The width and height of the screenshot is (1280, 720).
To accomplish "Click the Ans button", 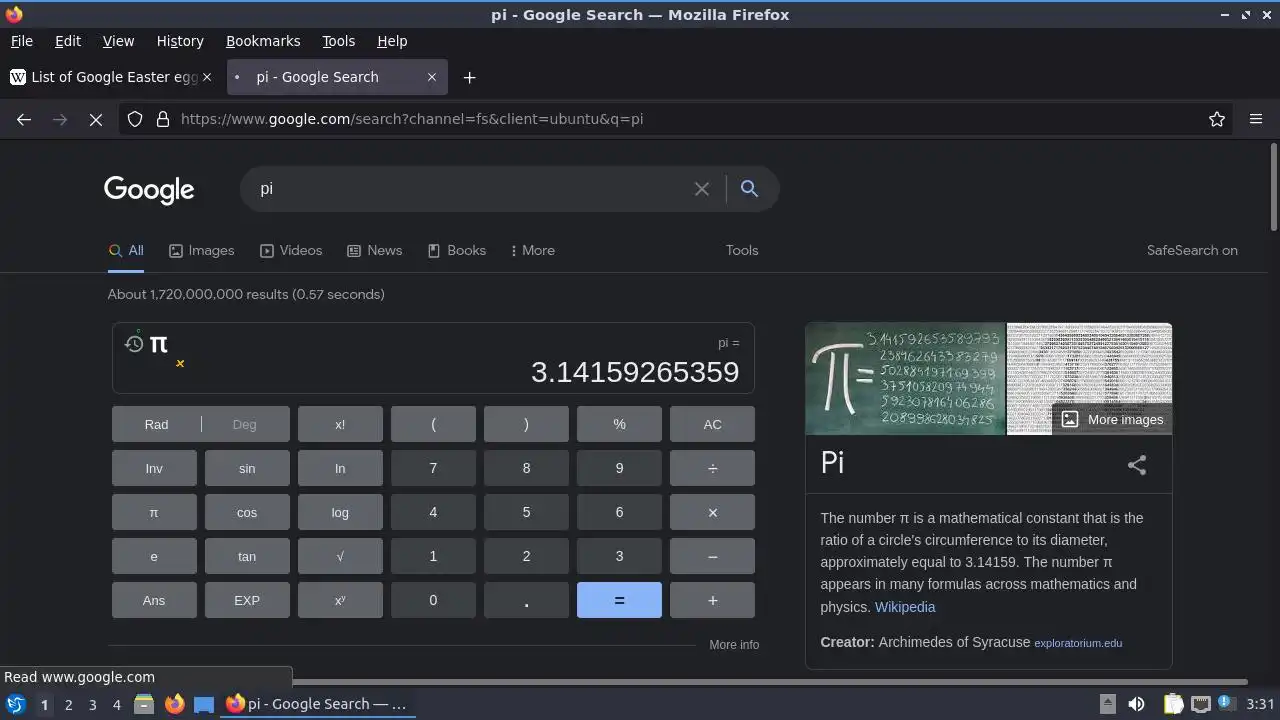I will tap(154, 600).
